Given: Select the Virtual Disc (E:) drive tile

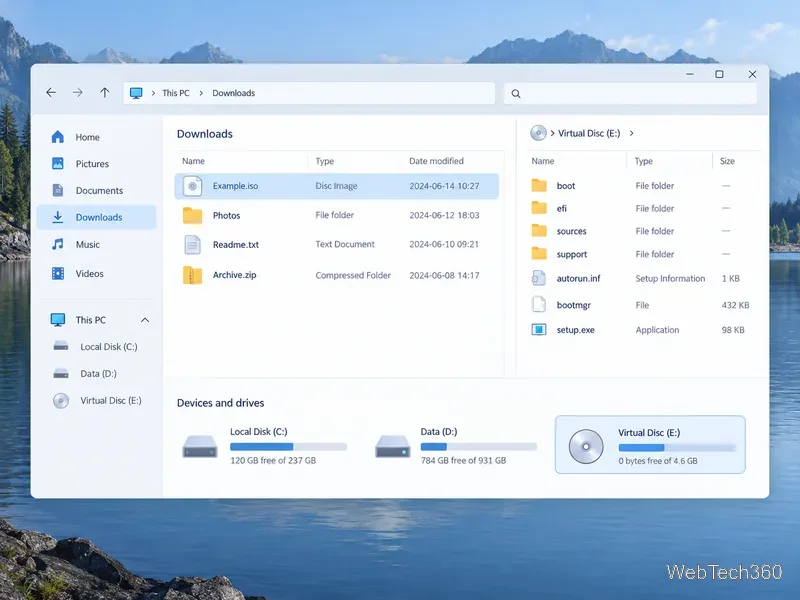Looking at the screenshot, I should (x=650, y=444).
